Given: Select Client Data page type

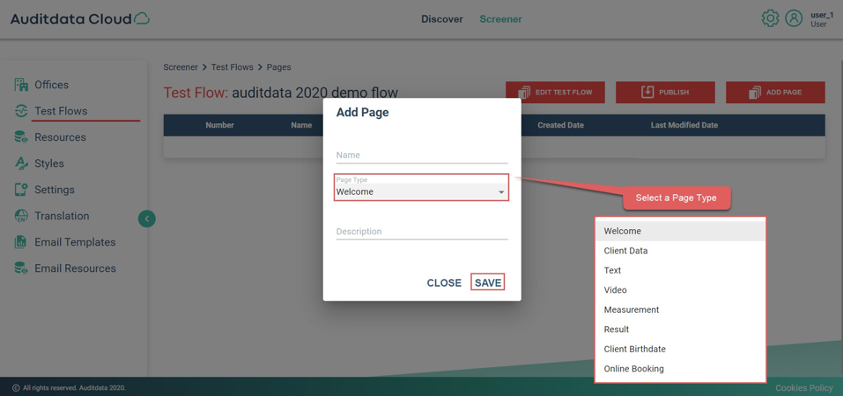Looking at the screenshot, I should [x=680, y=251].
